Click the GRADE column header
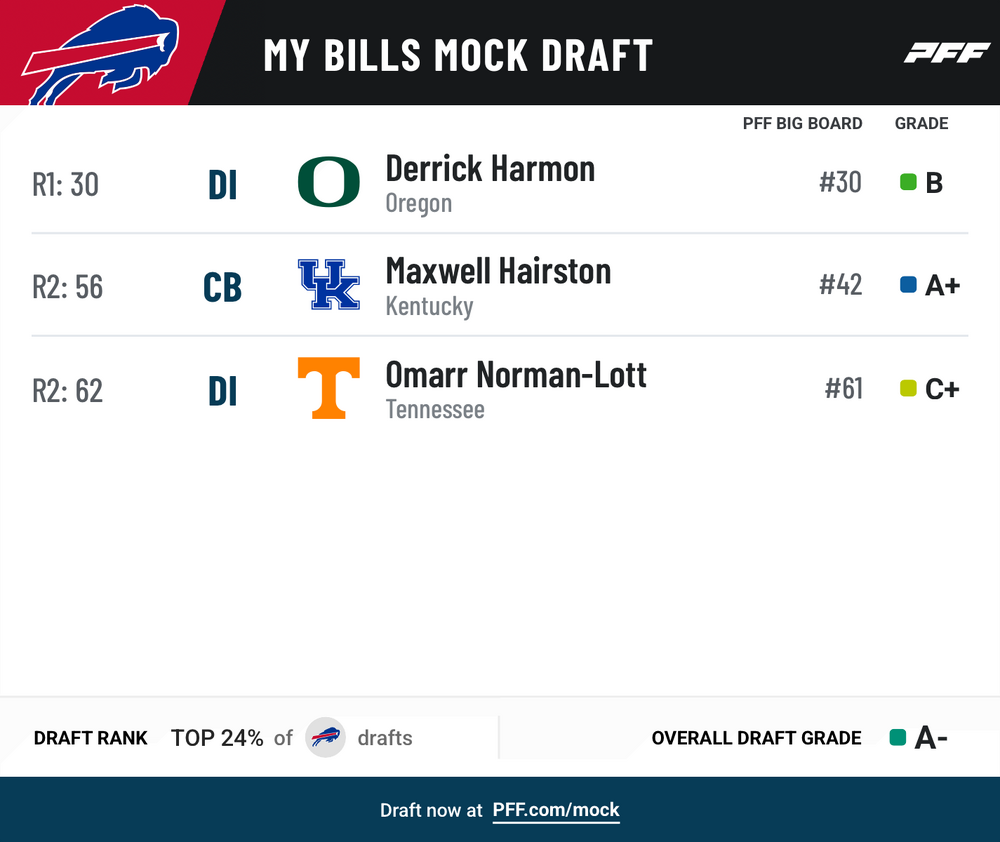The image size is (1000, 842). point(922,123)
